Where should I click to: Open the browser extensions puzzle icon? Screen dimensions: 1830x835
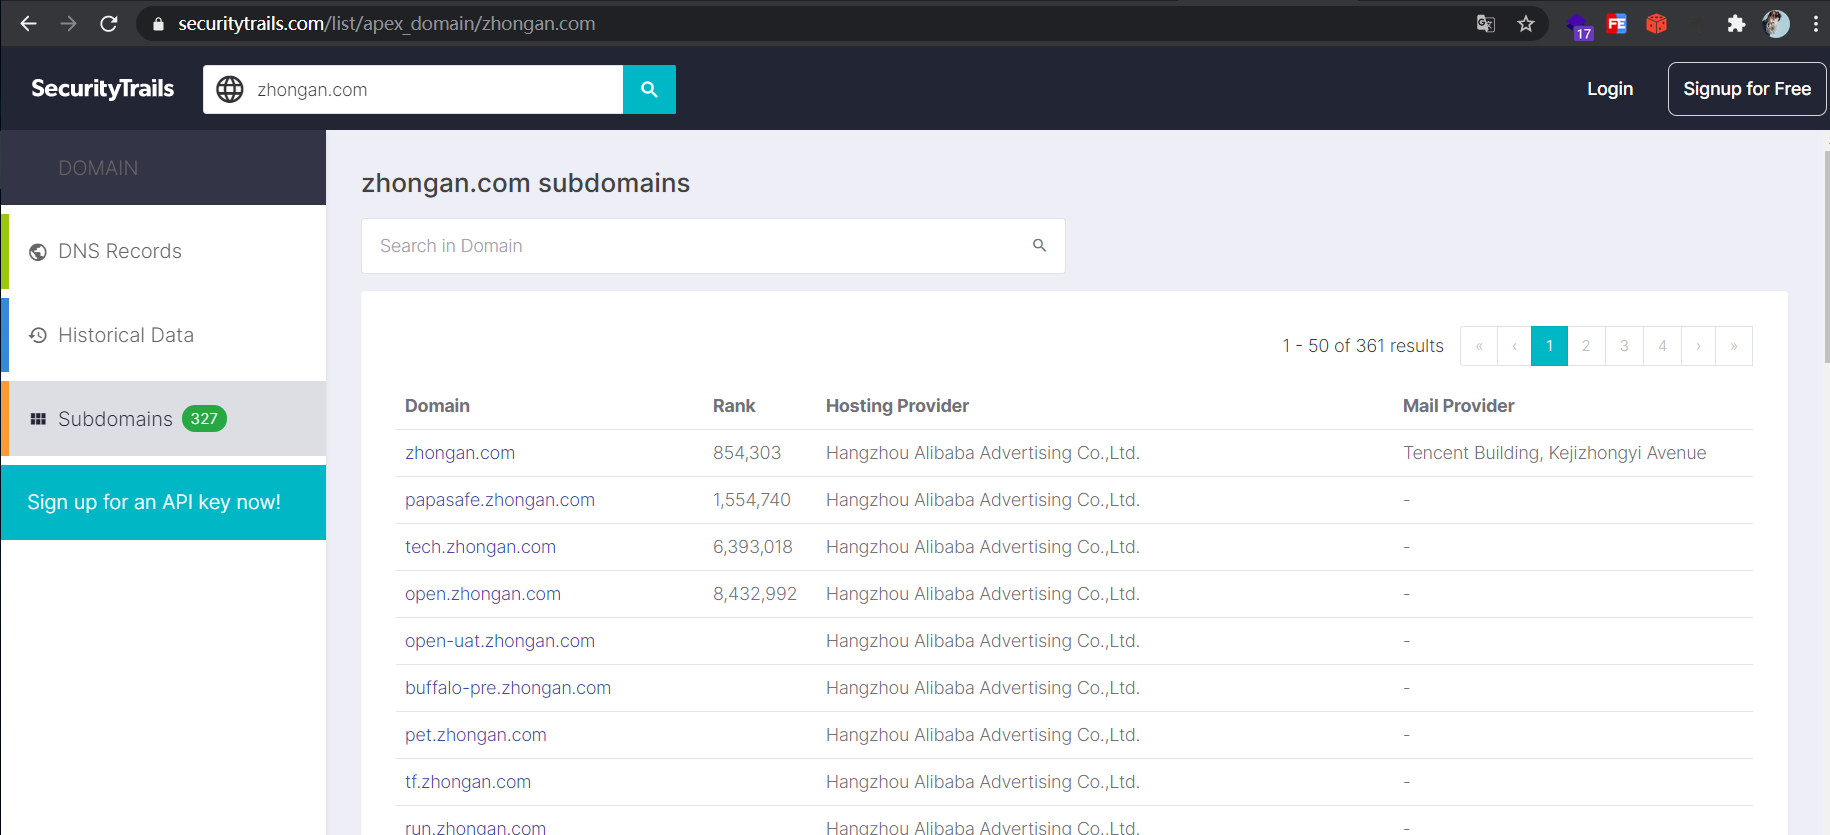[x=1736, y=24]
